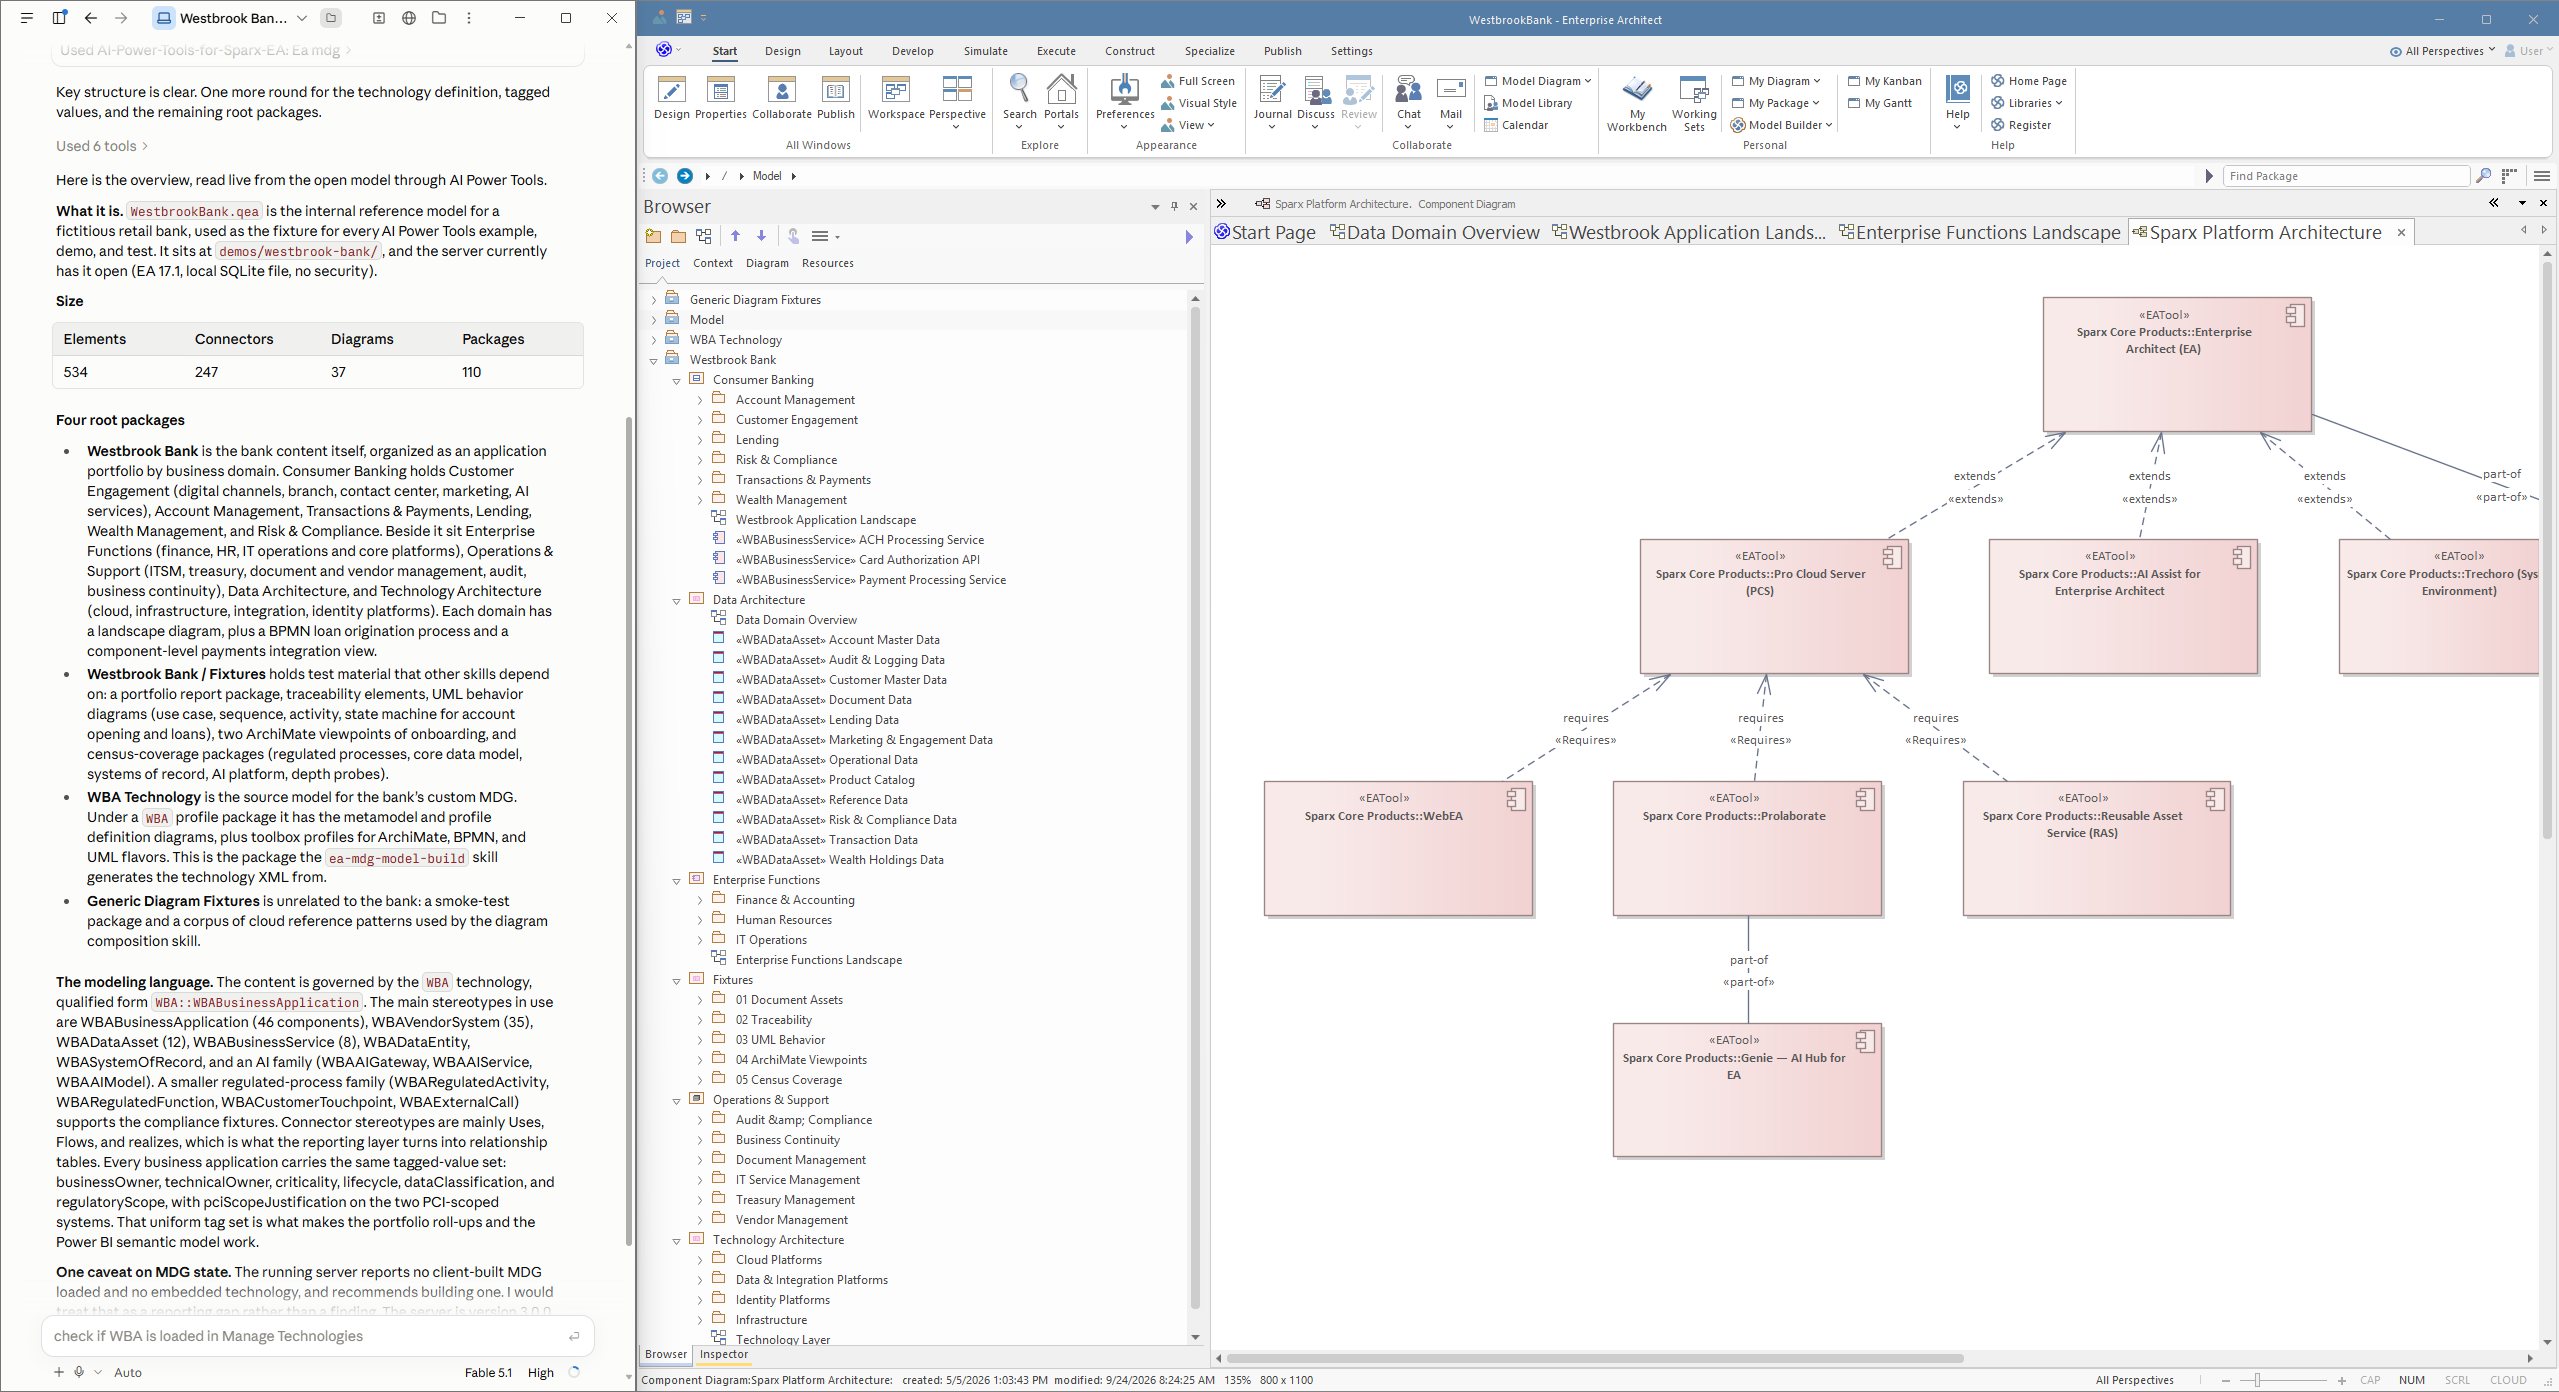Click the navigate back arrow icon
This screenshot has width=2559, height=1392.
tap(660, 176)
